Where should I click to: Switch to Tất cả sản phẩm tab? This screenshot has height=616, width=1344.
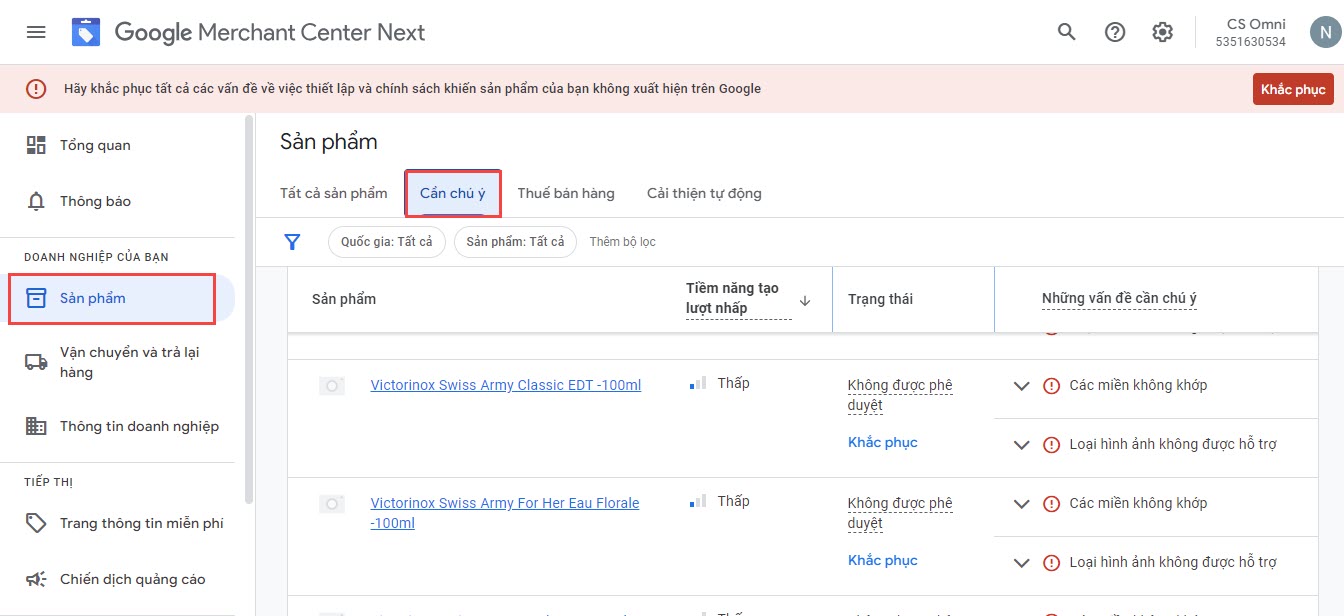pos(333,193)
